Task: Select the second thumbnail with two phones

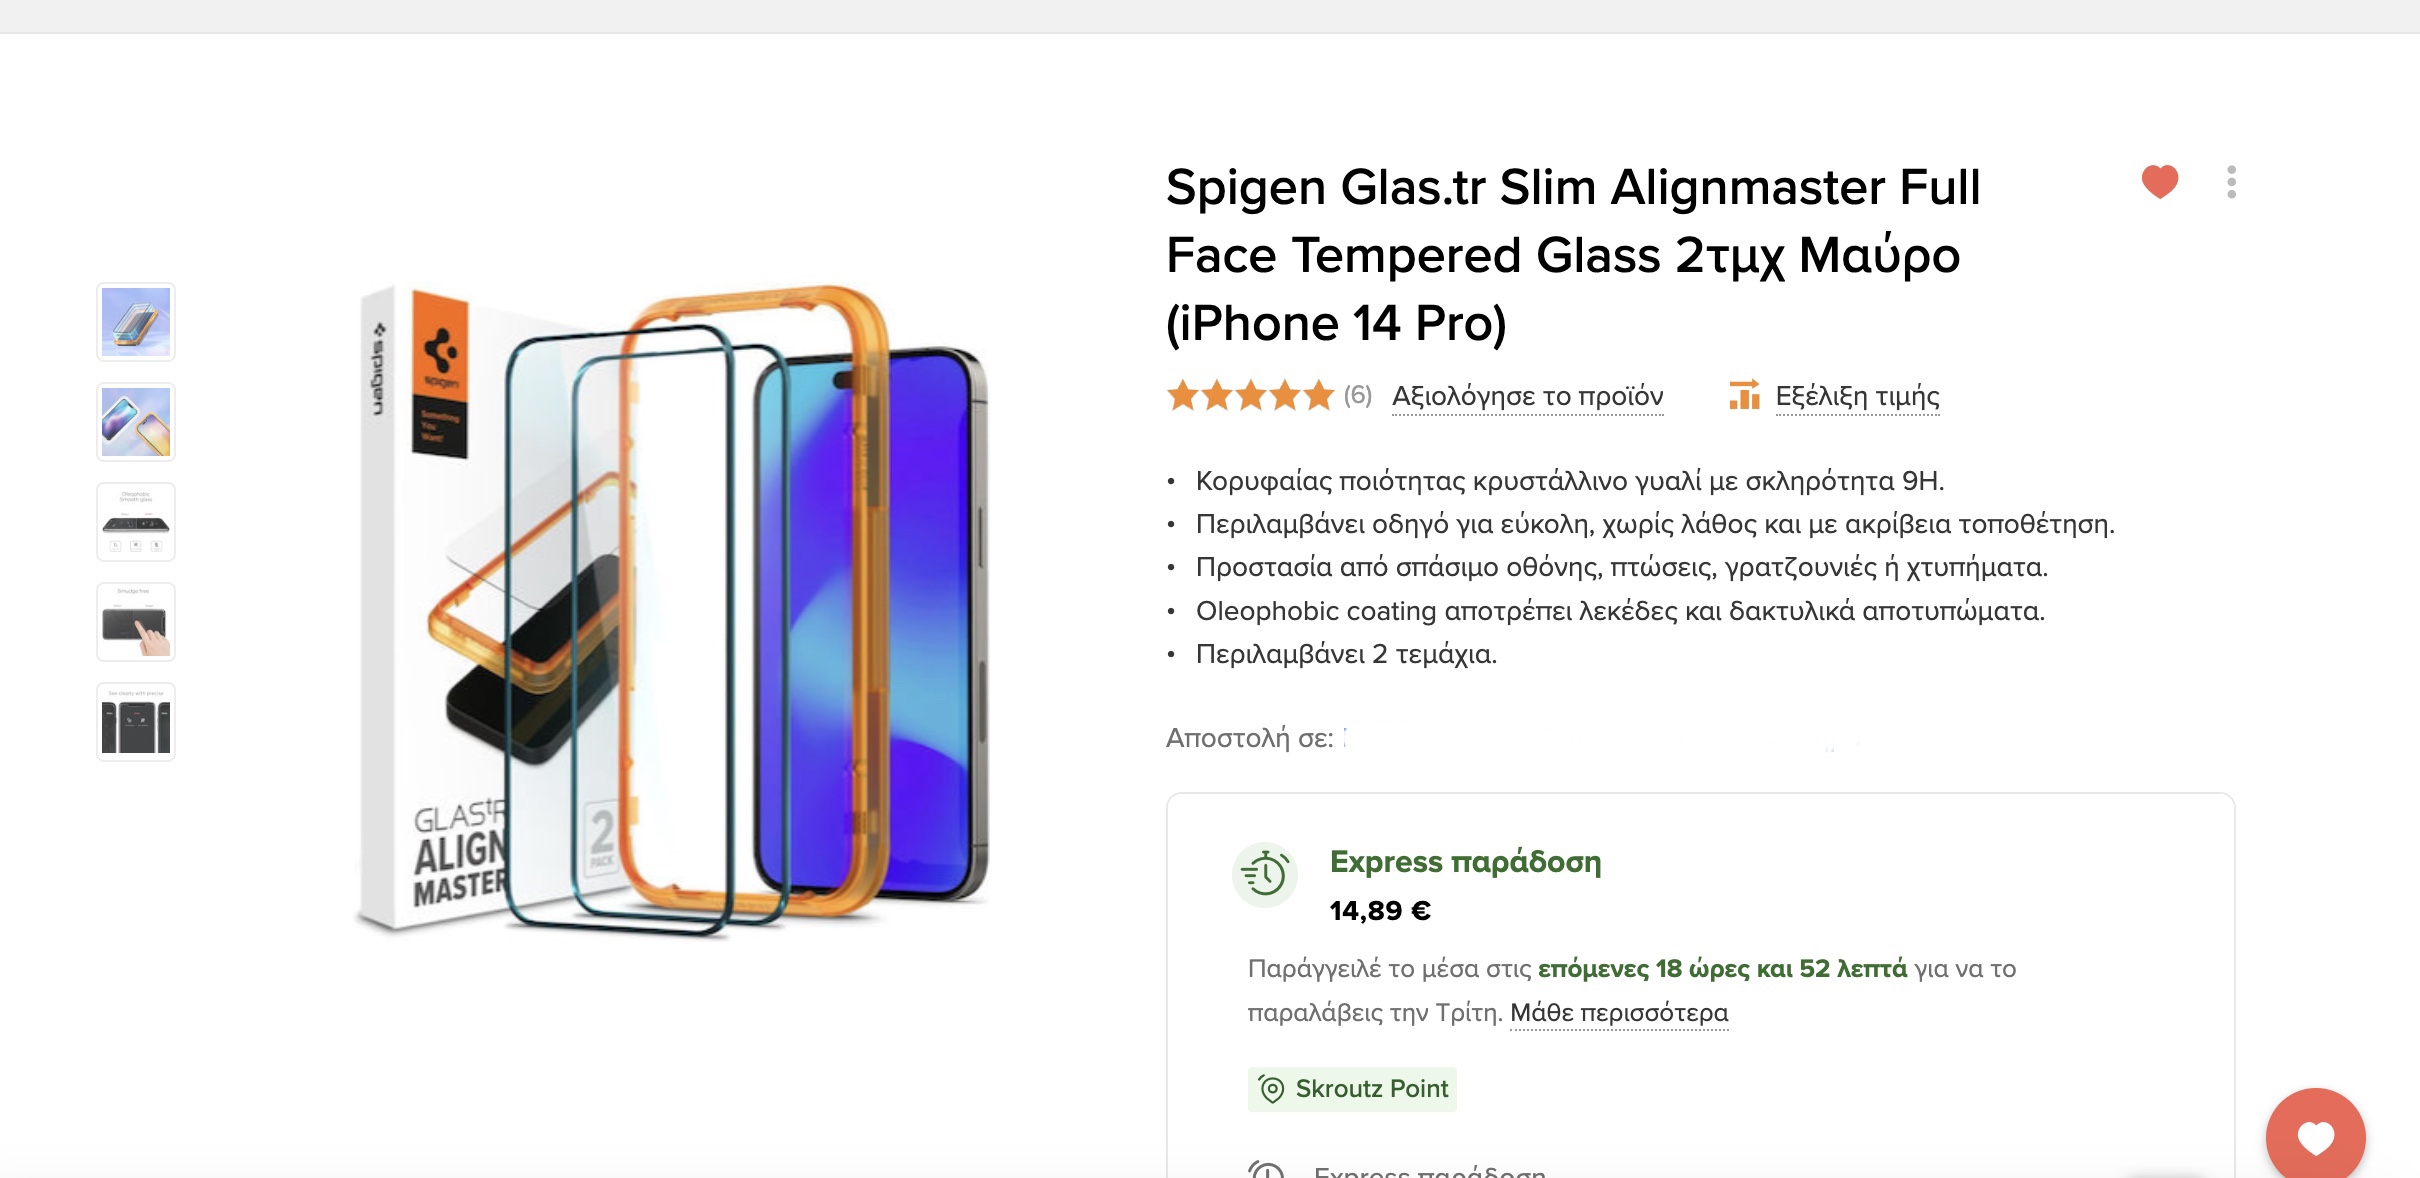Action: point(136,422)
